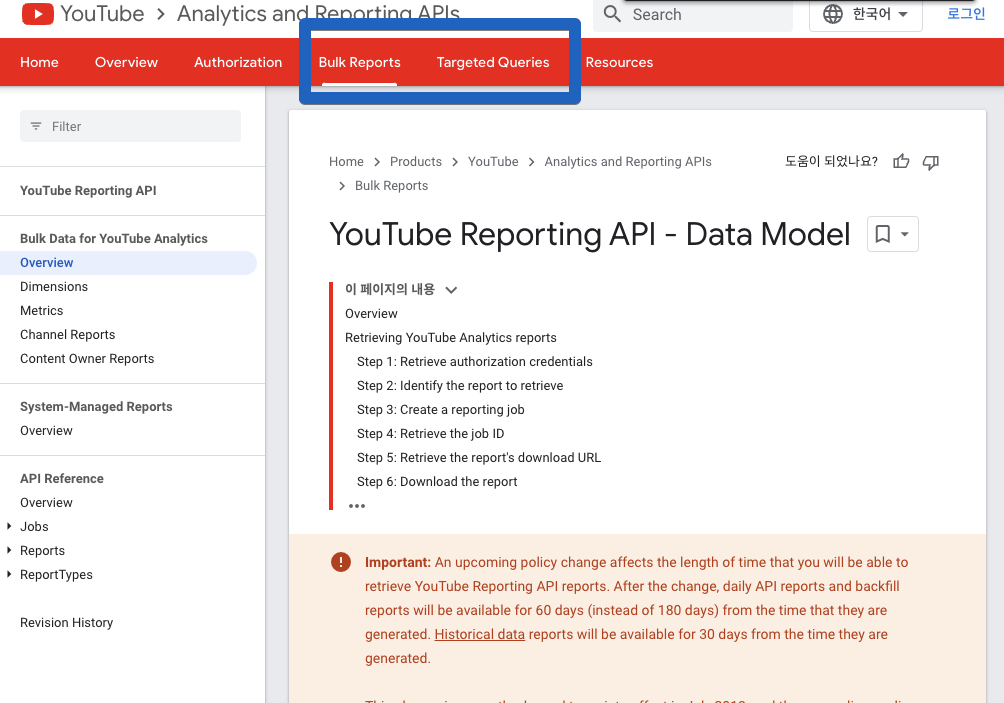Click the sidebar Filter input field
The width and height of the screenshot is (1004, 703).
pos(131,126)
